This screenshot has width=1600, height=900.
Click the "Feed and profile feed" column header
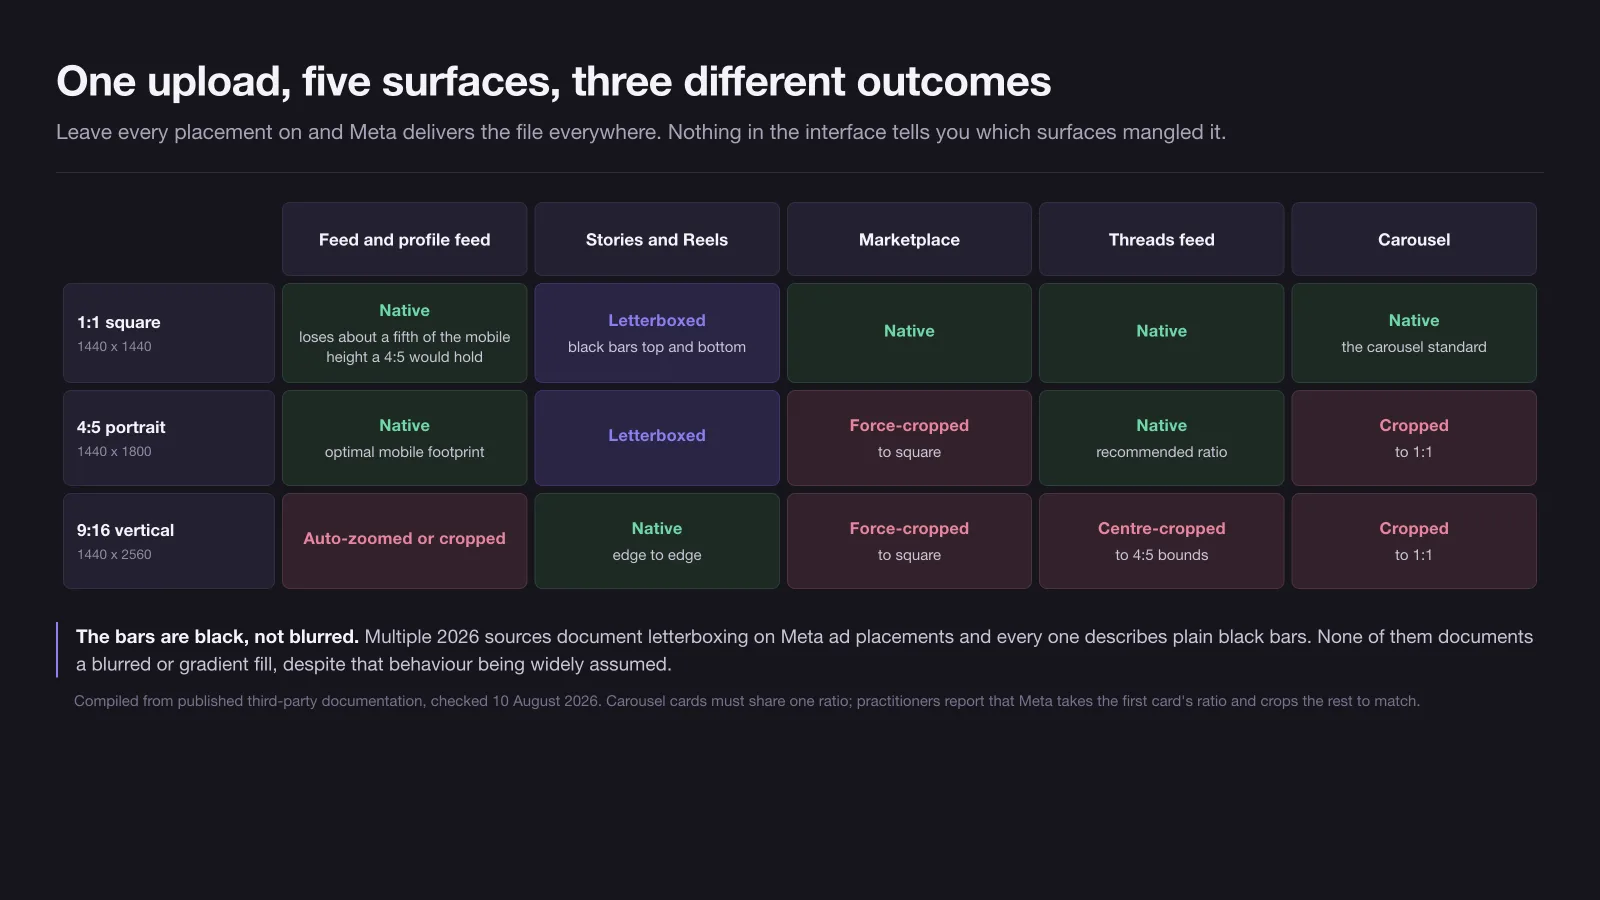click(404, 239)
